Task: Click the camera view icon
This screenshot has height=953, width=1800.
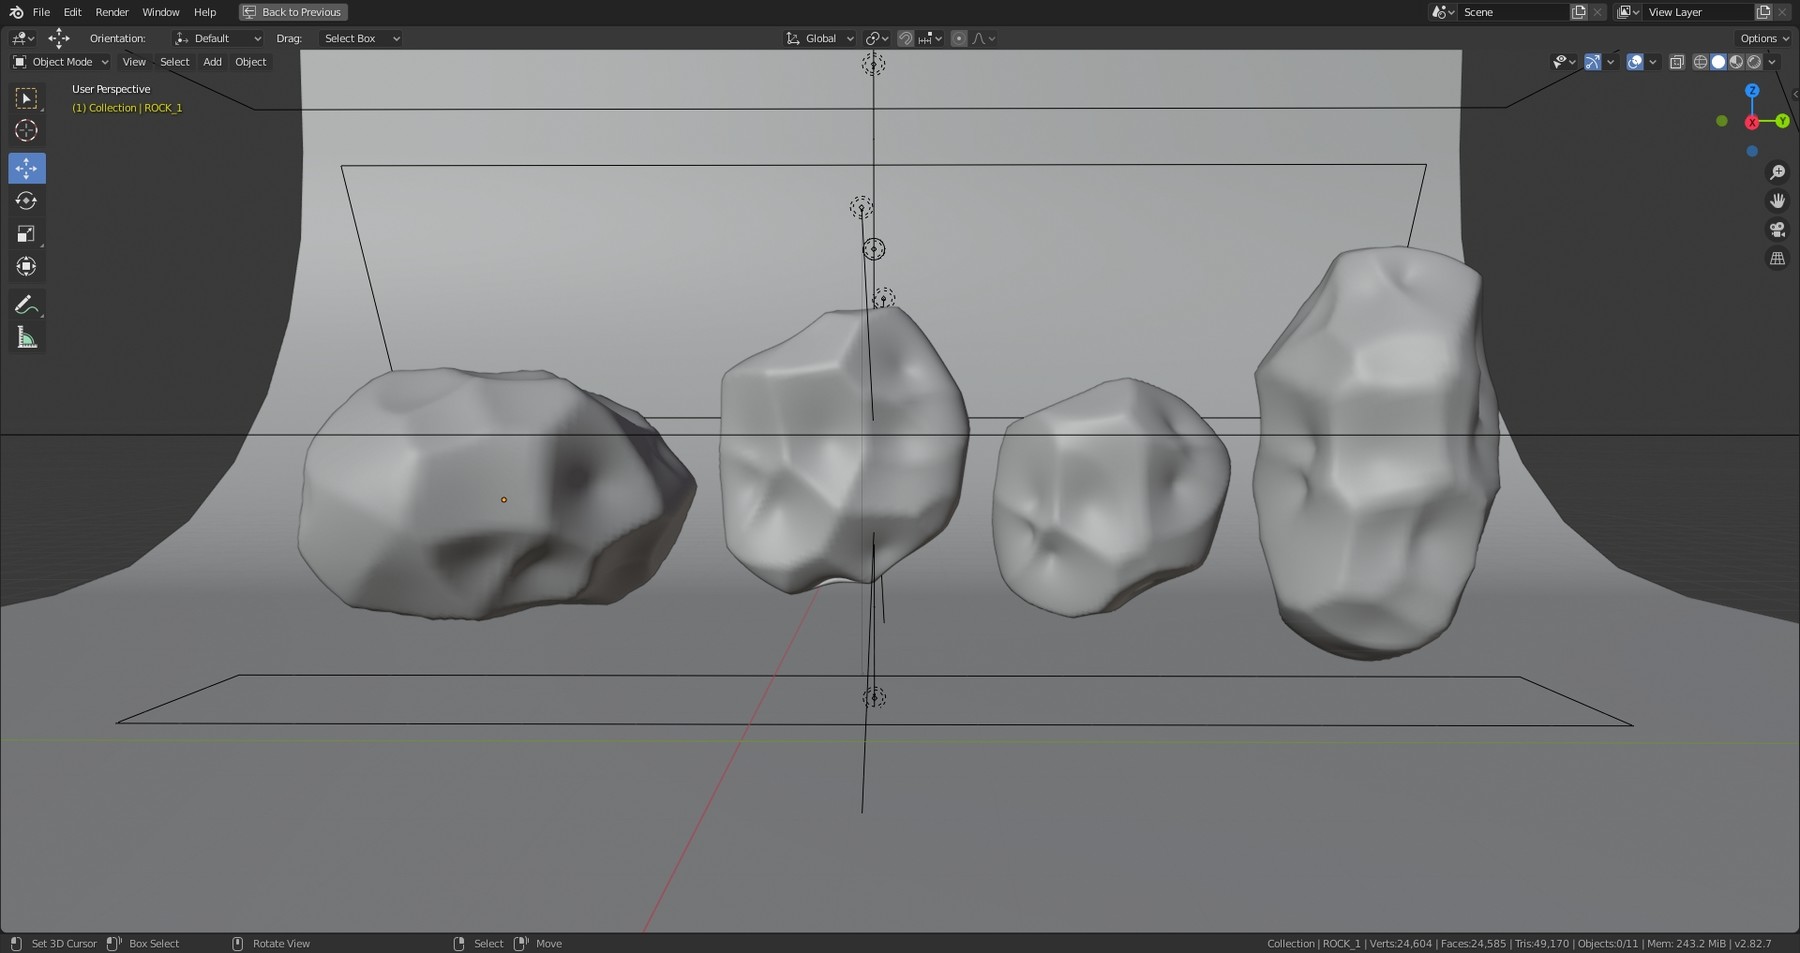Action: [x=1778, y=228]
